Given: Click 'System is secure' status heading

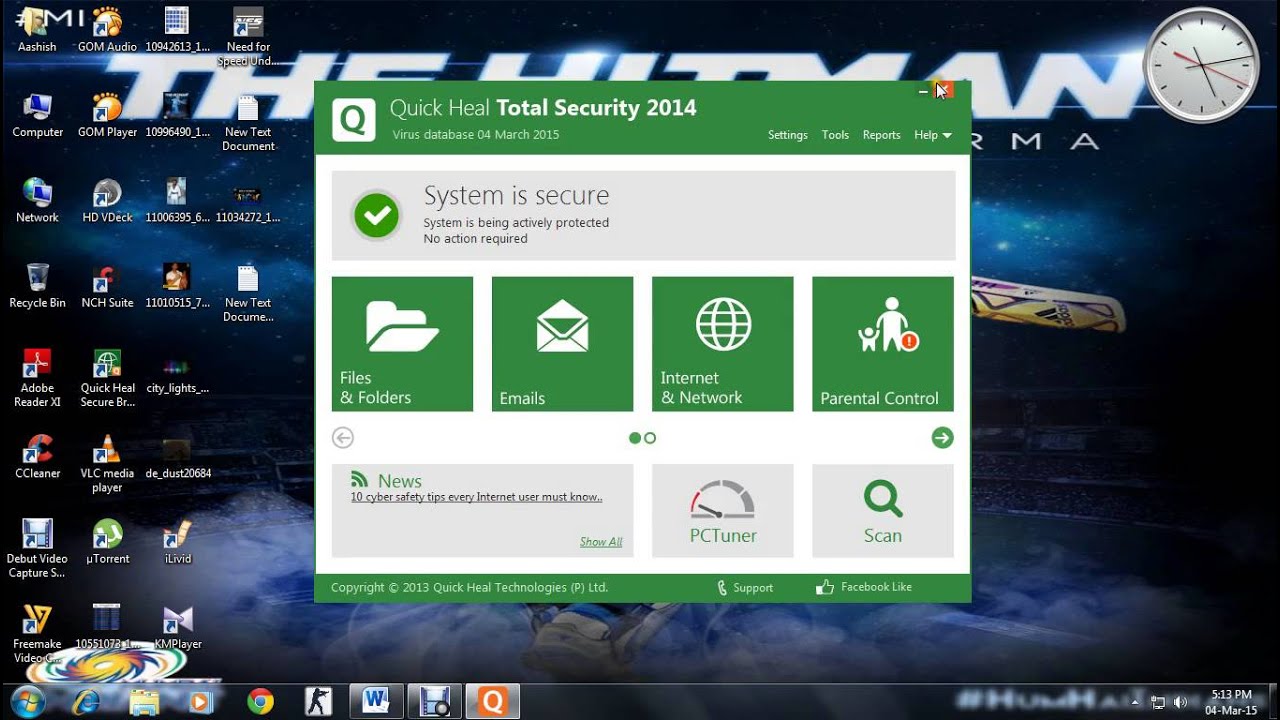Looking at the screenshot, I should point(516,196).
